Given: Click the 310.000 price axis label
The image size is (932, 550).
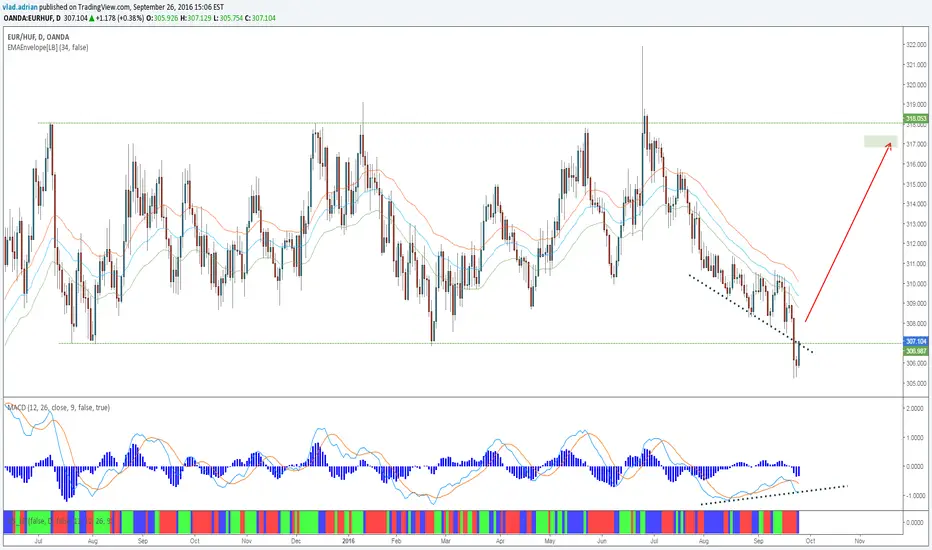Looking at the screenshot, I should [916, 284].
